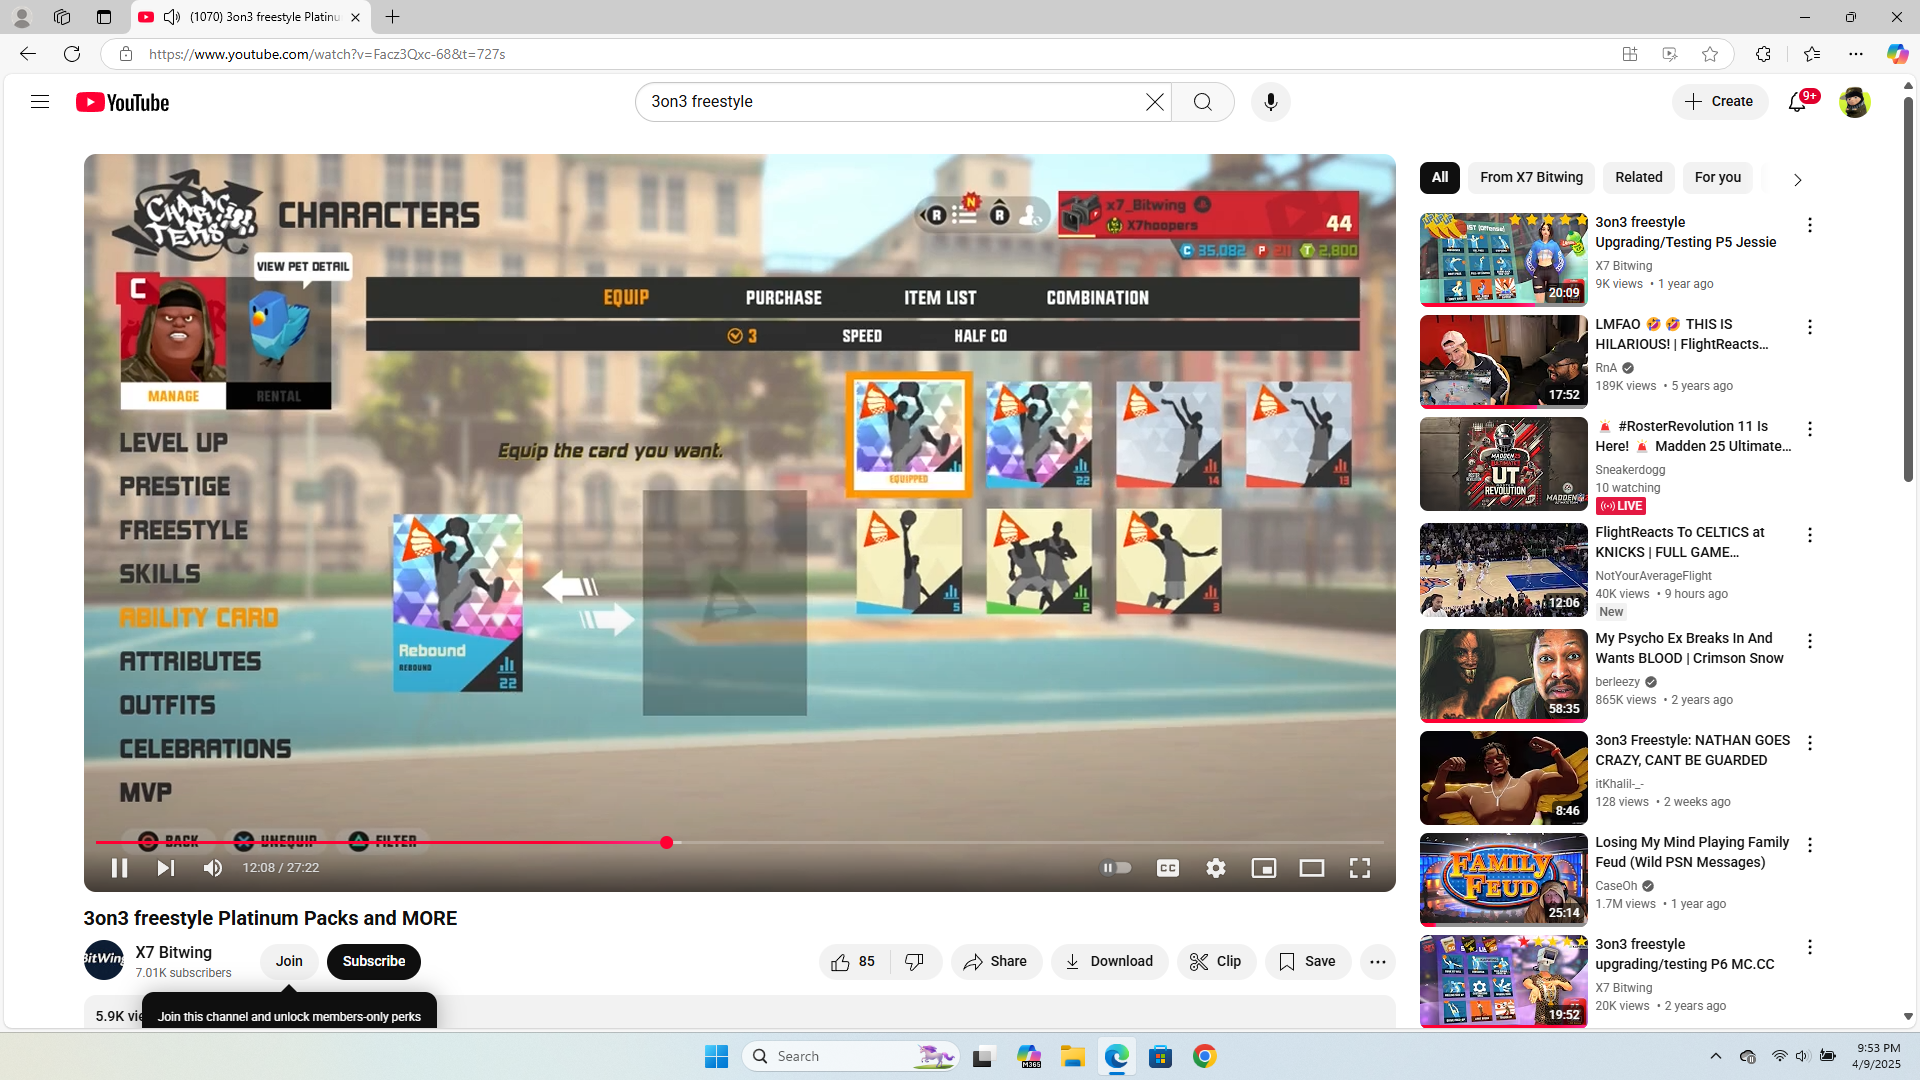1920x1080 pixels.
Task: Go back to previous page
Action: point(28,54)
